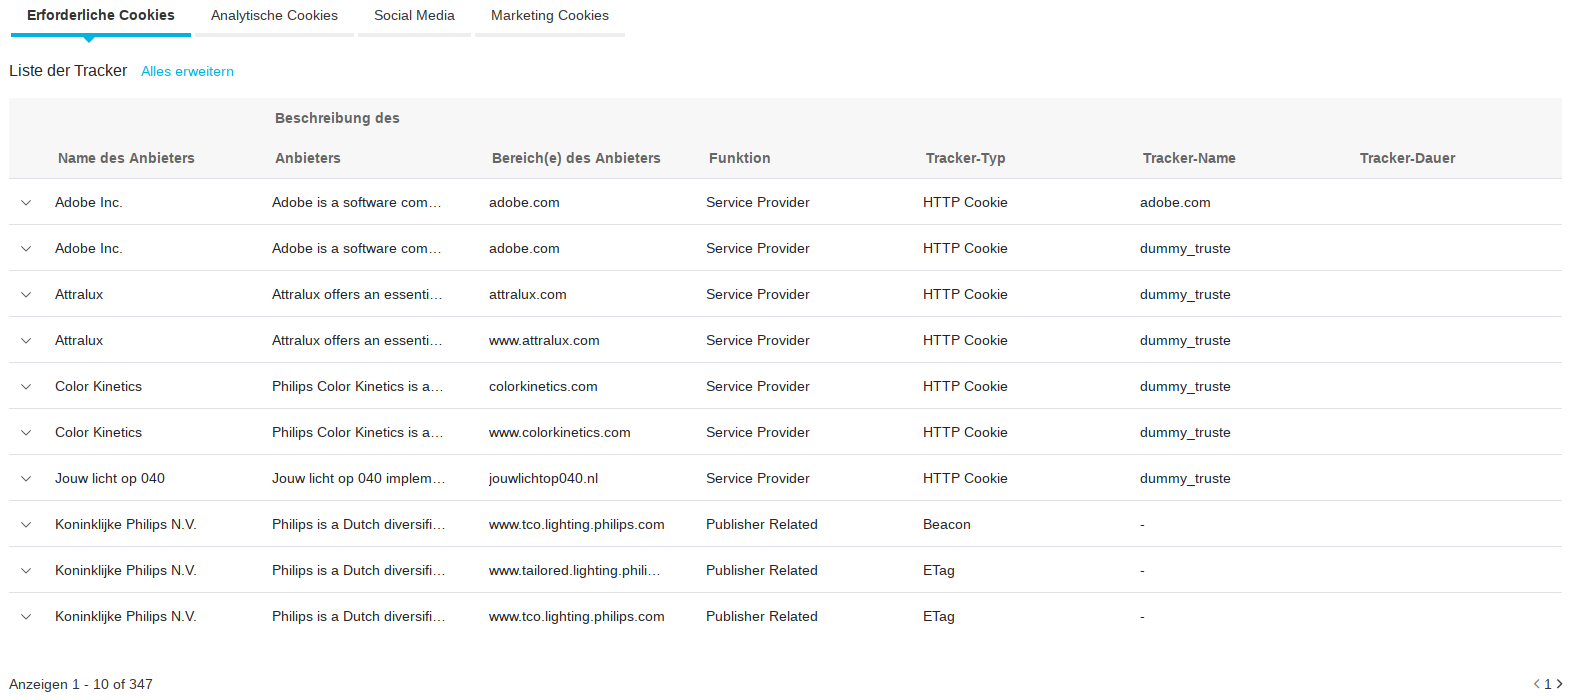Open the Marketing Cookies tab
Screen dimensions: 1569x700
click(x=550, y=16)
